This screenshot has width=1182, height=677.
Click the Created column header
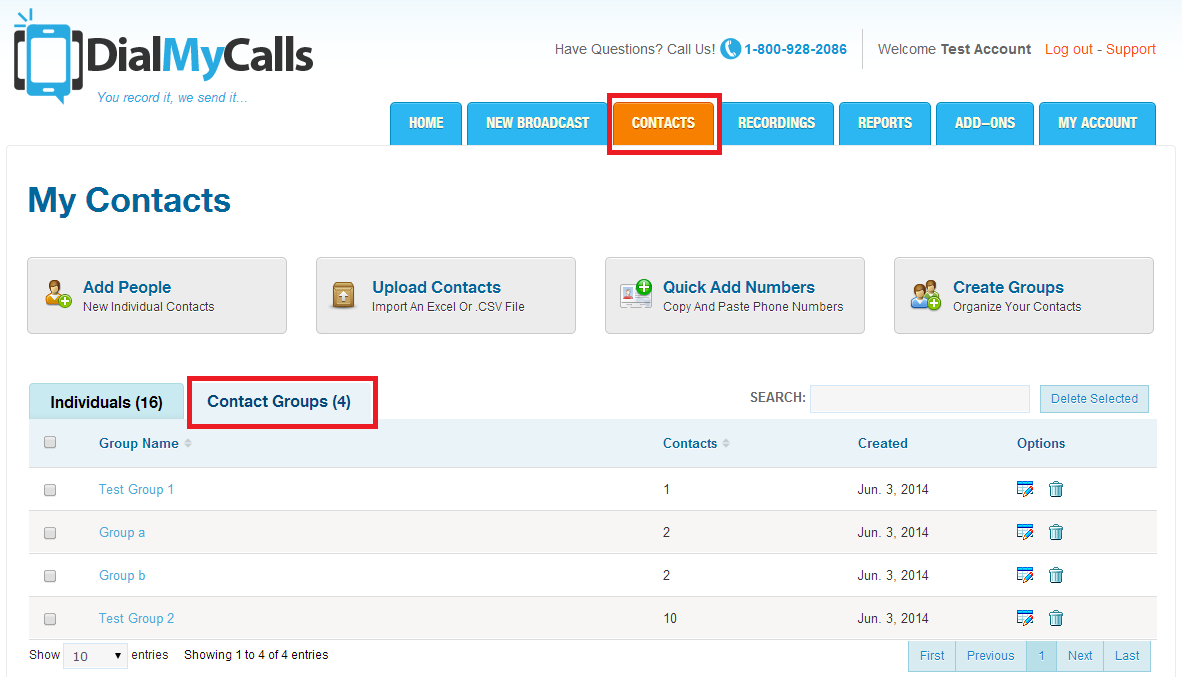point(883,443)
